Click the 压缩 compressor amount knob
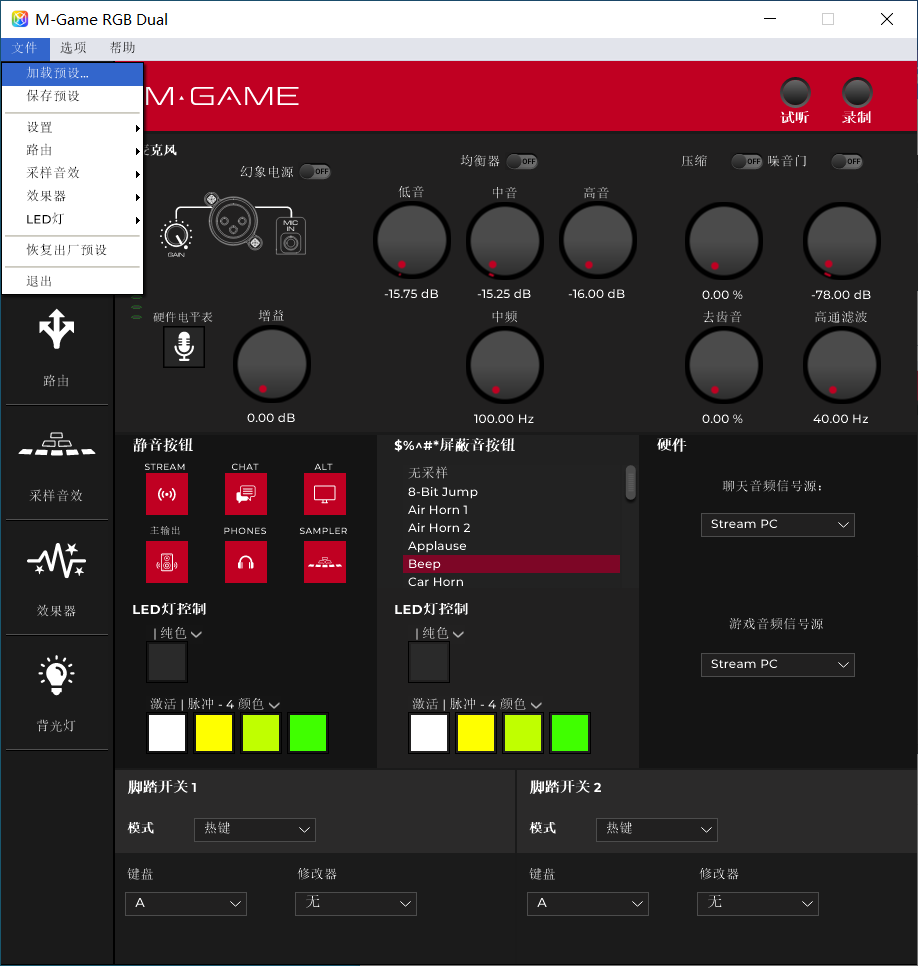The height and width of the screenshot is (966, 918). [724, 241]
